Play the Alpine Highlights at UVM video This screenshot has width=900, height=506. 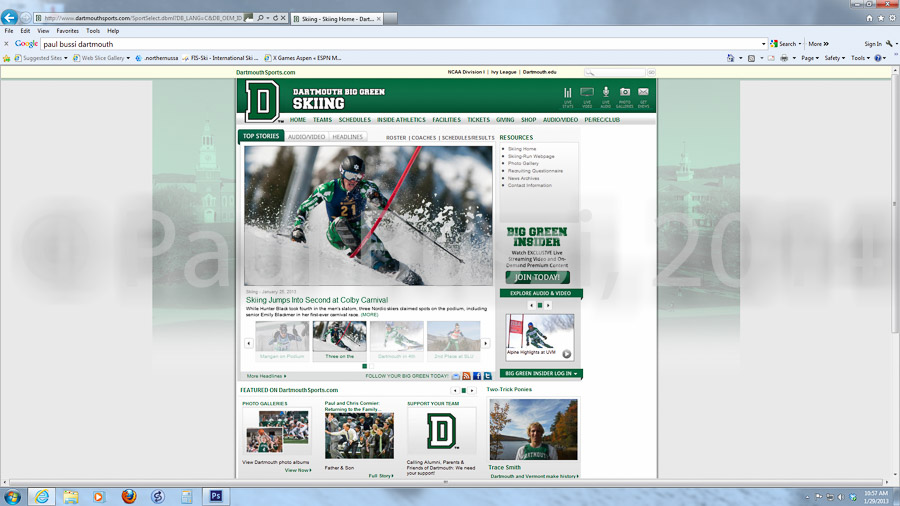pyautogui.click(x=567, y=354)
